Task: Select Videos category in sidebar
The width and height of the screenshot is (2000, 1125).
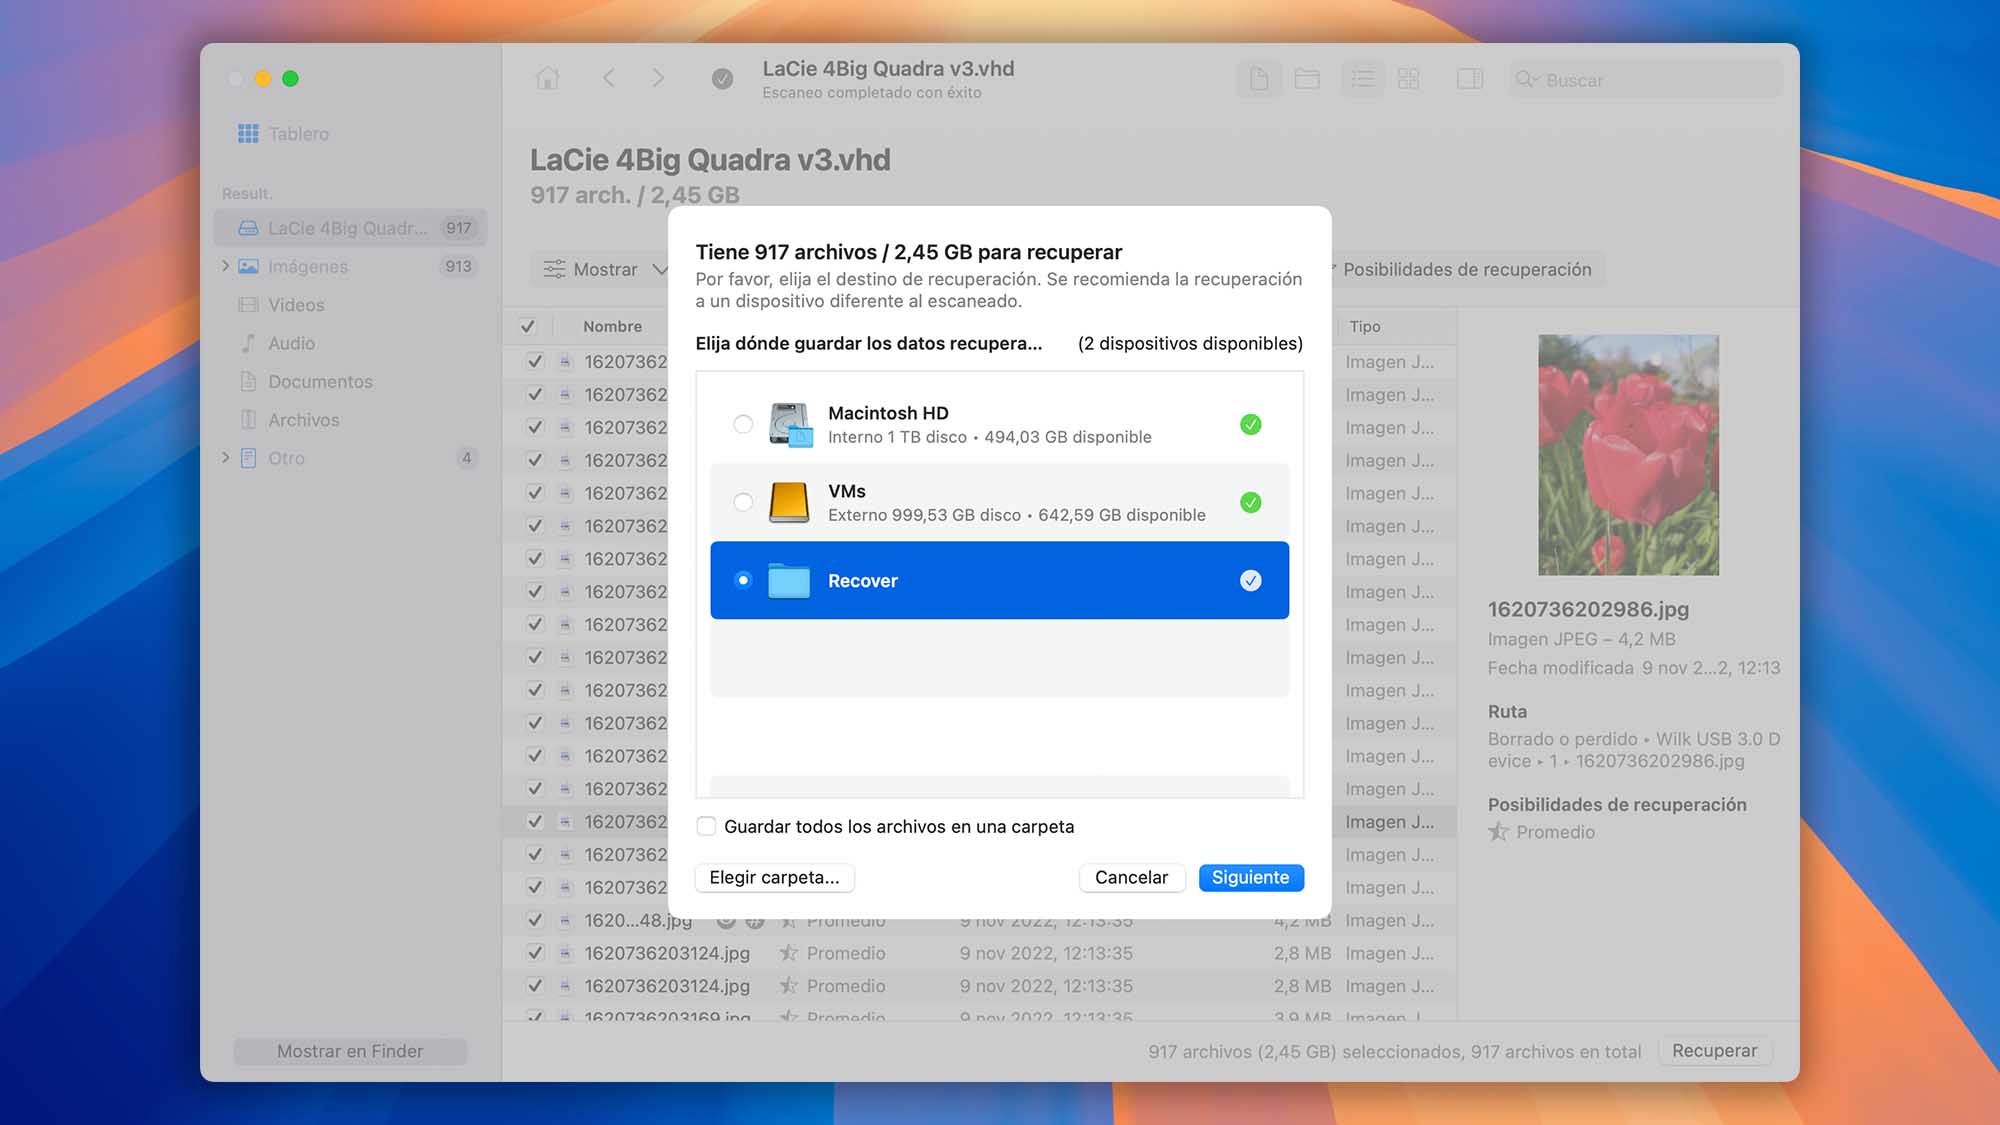Action: 295,304
